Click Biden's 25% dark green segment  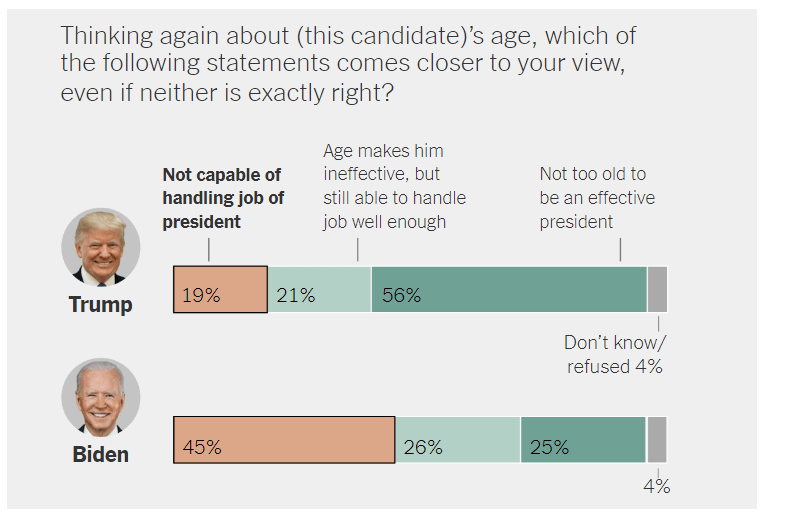pos(583,440)
